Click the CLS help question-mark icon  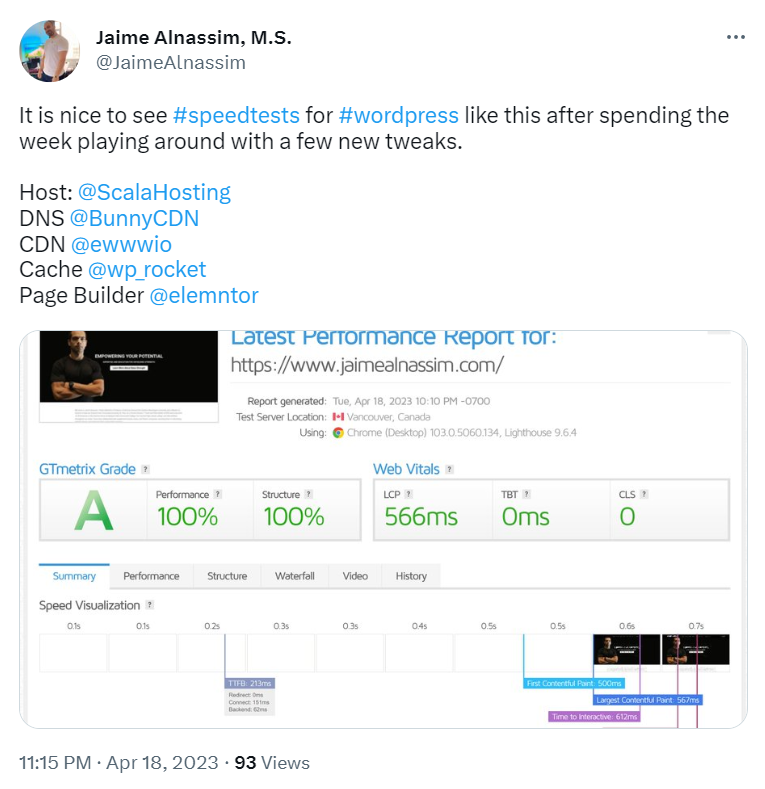(644, 494)
